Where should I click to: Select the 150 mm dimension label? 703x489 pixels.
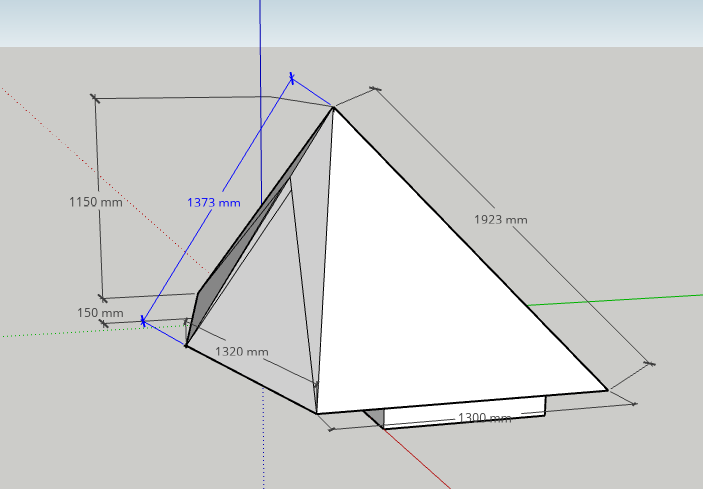pyautogui.click(x=100, y=313)
